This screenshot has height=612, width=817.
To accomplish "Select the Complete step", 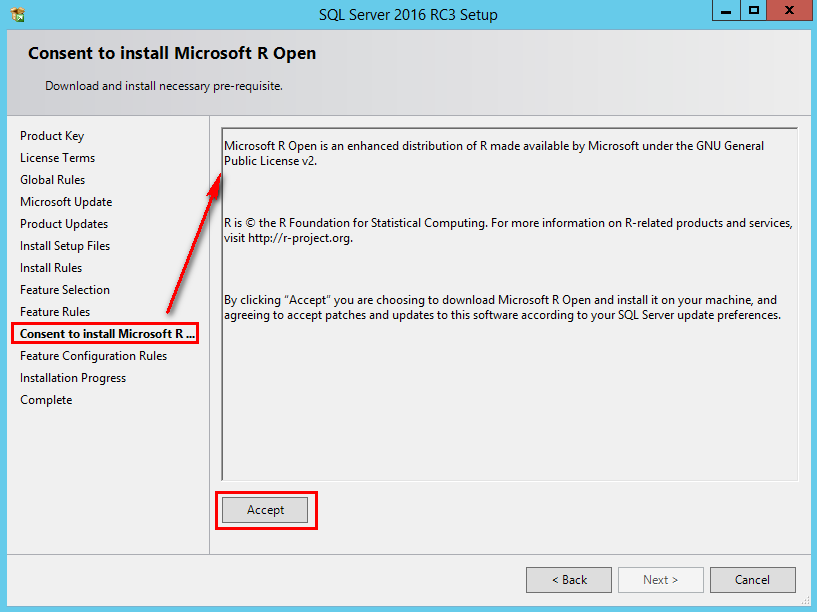I will (46, 400).
